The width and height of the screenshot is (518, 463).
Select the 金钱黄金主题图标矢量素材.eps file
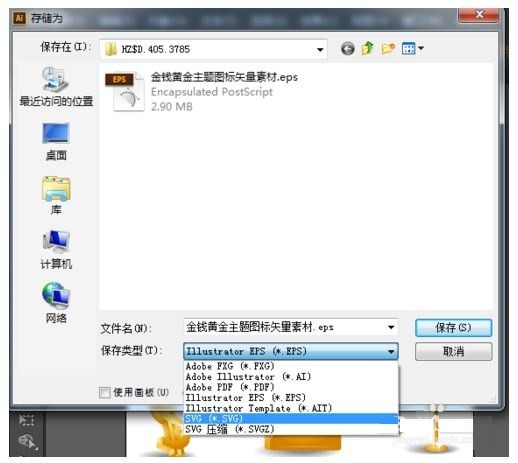click(201, 91)
